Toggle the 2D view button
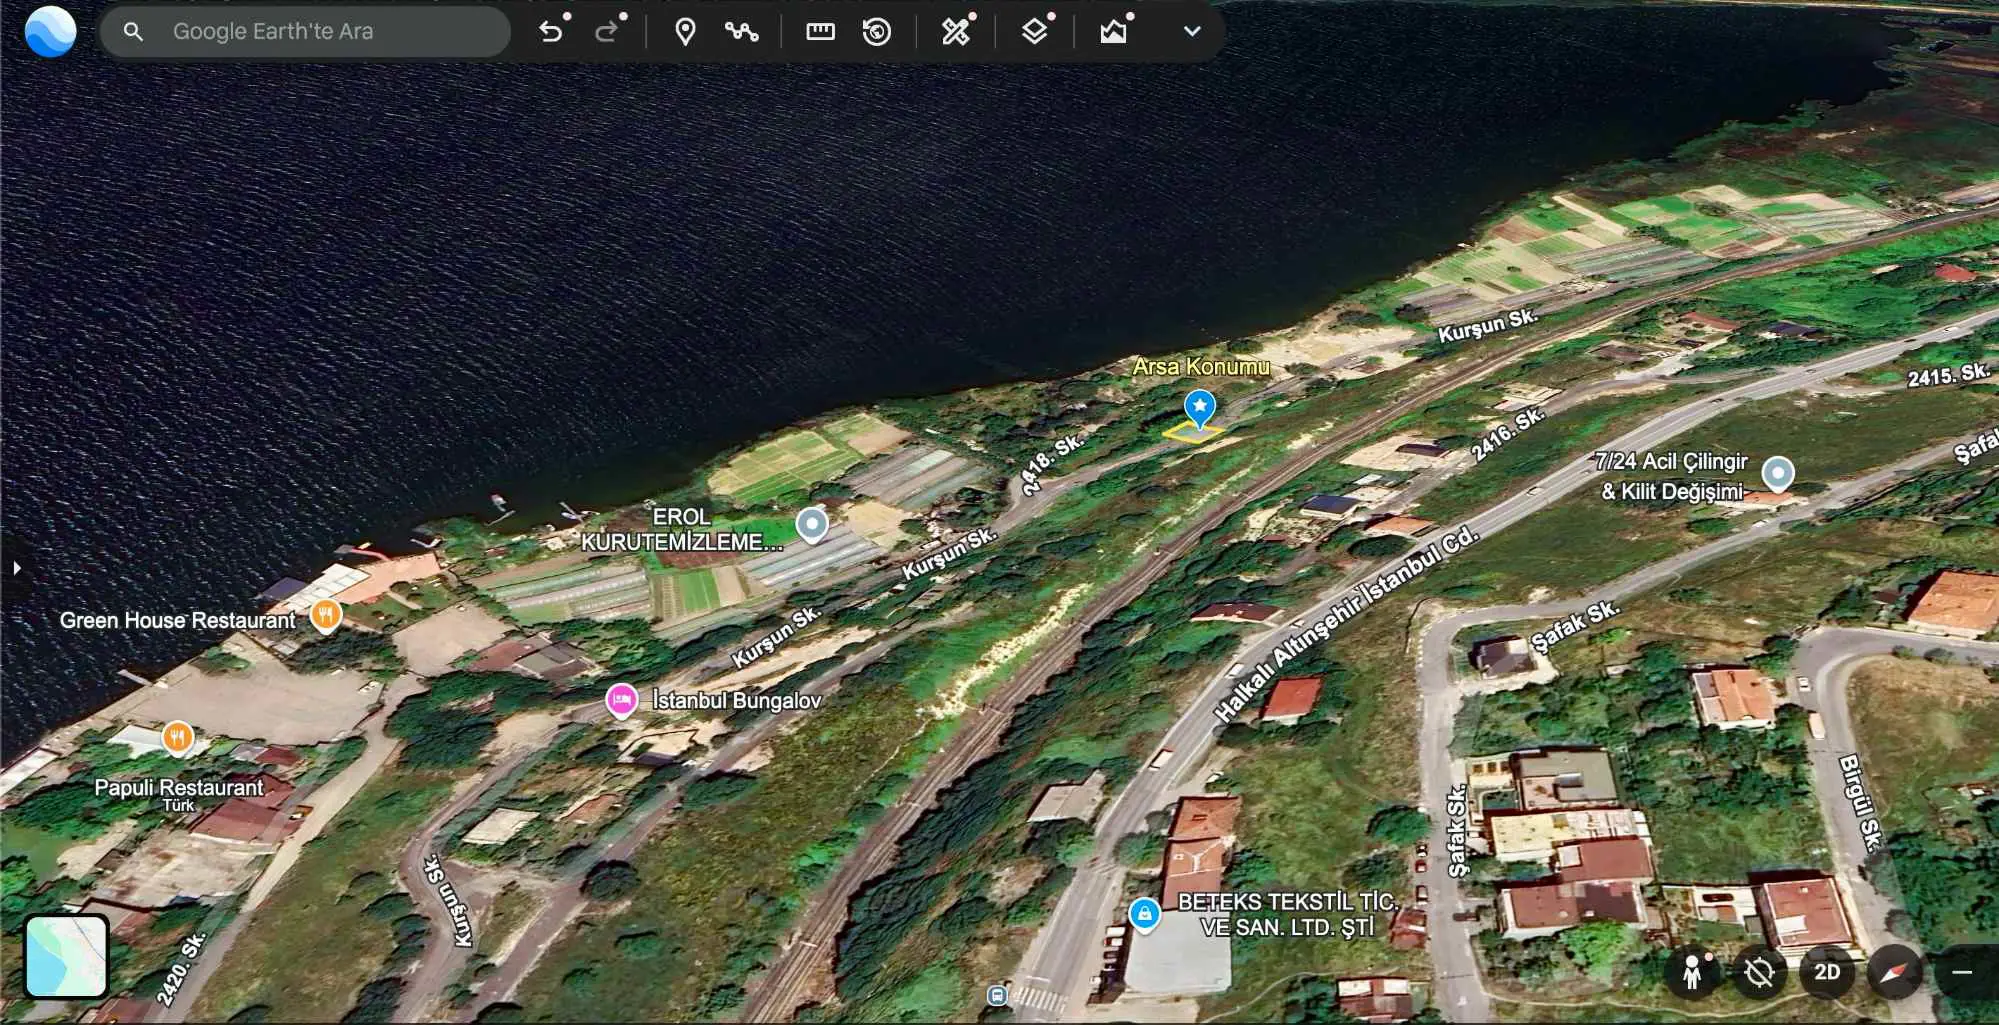Viewport: 1999px width, 1025px height. [x=1827, y=972]
